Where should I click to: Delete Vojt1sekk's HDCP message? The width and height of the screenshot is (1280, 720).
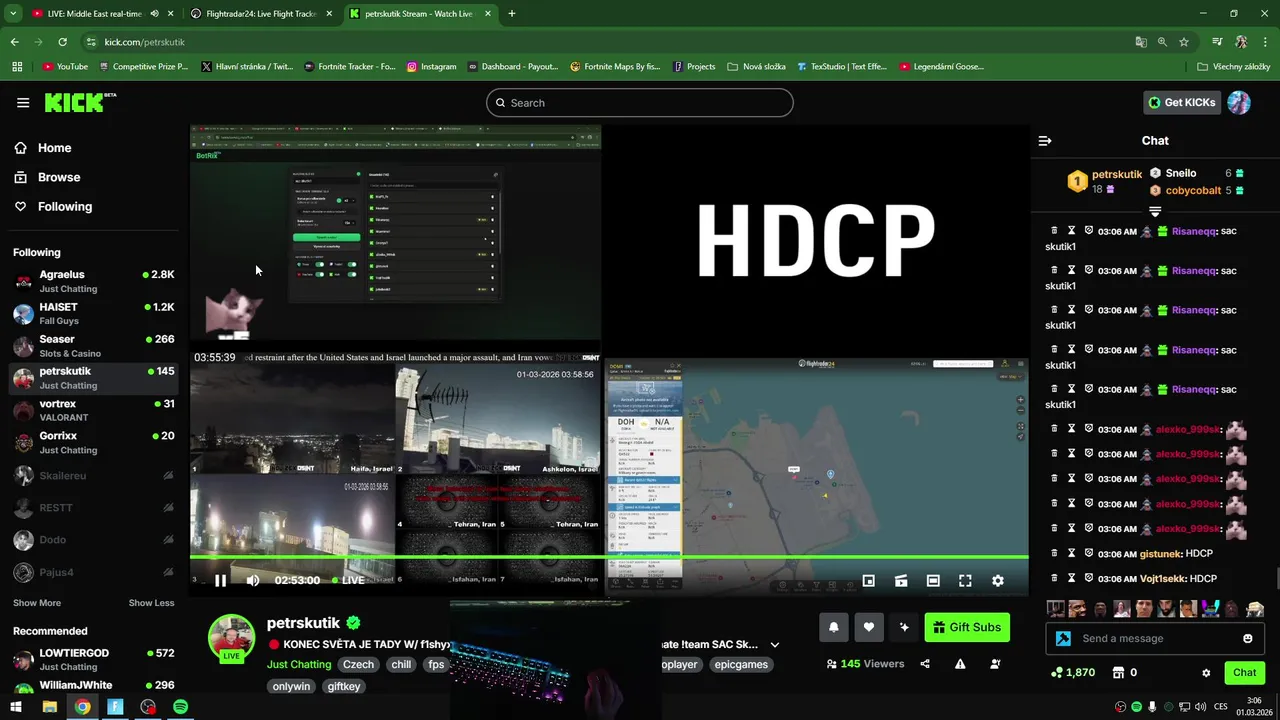1054,578
